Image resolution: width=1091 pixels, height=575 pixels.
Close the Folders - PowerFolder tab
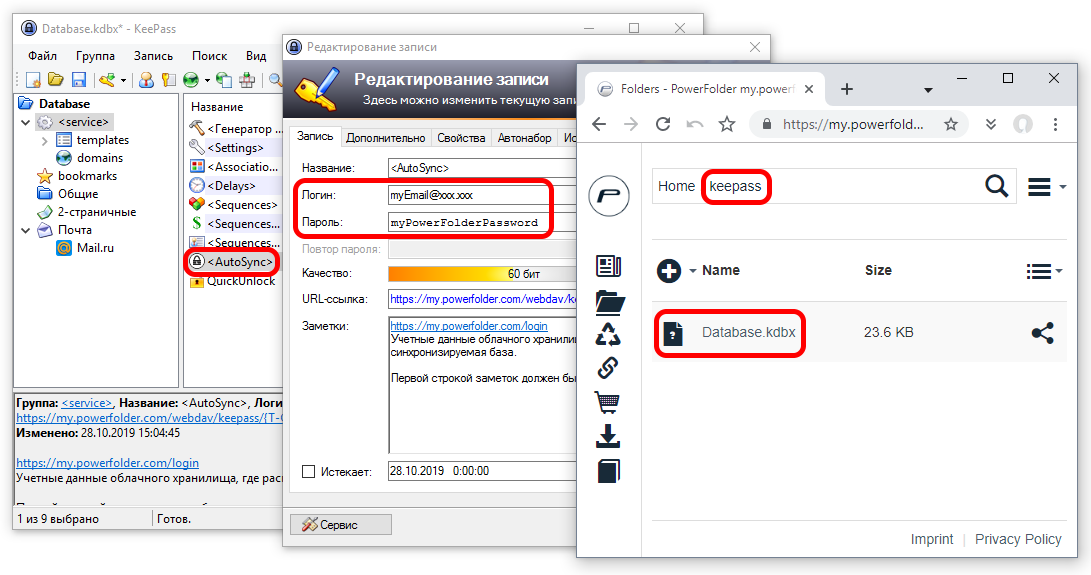click(x=809, y=89)
